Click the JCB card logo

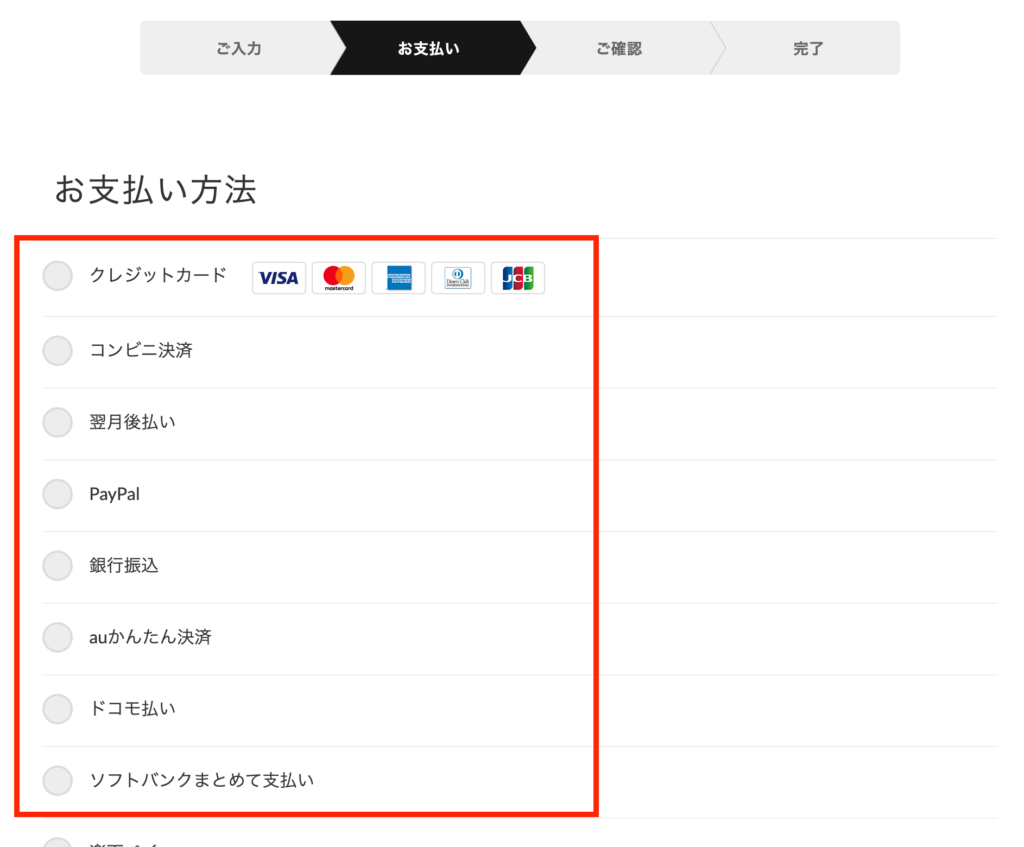tap(518, 278)
